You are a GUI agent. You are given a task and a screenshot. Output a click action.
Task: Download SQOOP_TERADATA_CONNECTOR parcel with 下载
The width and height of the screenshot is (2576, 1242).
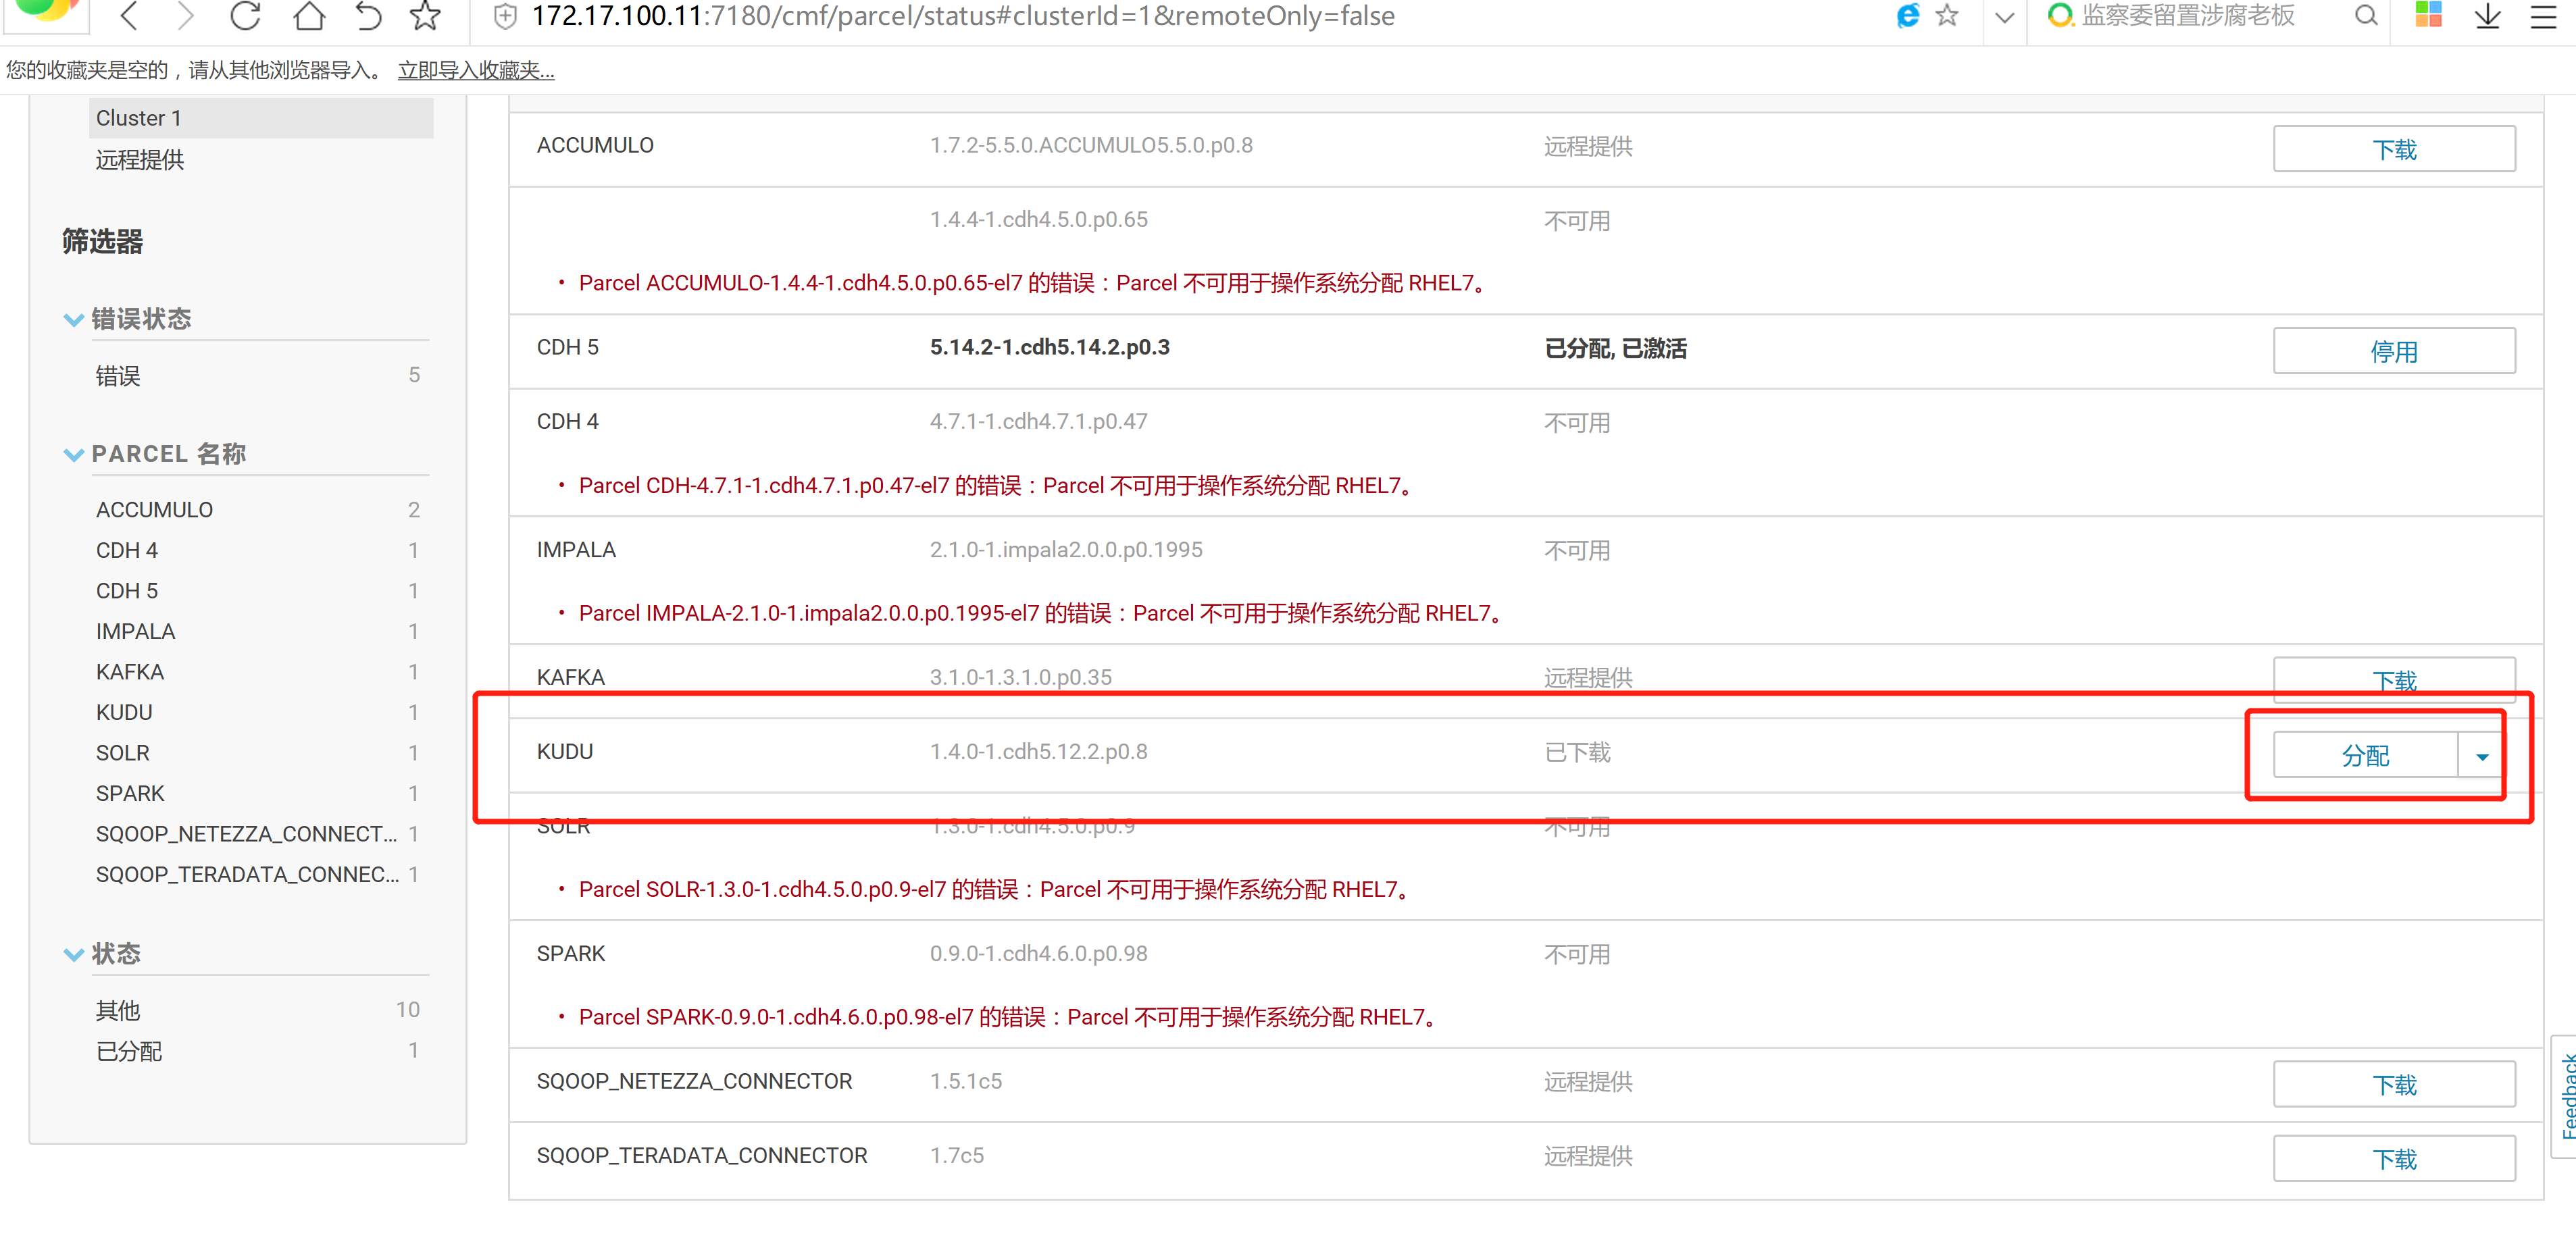click(x=2394, y=1158)
